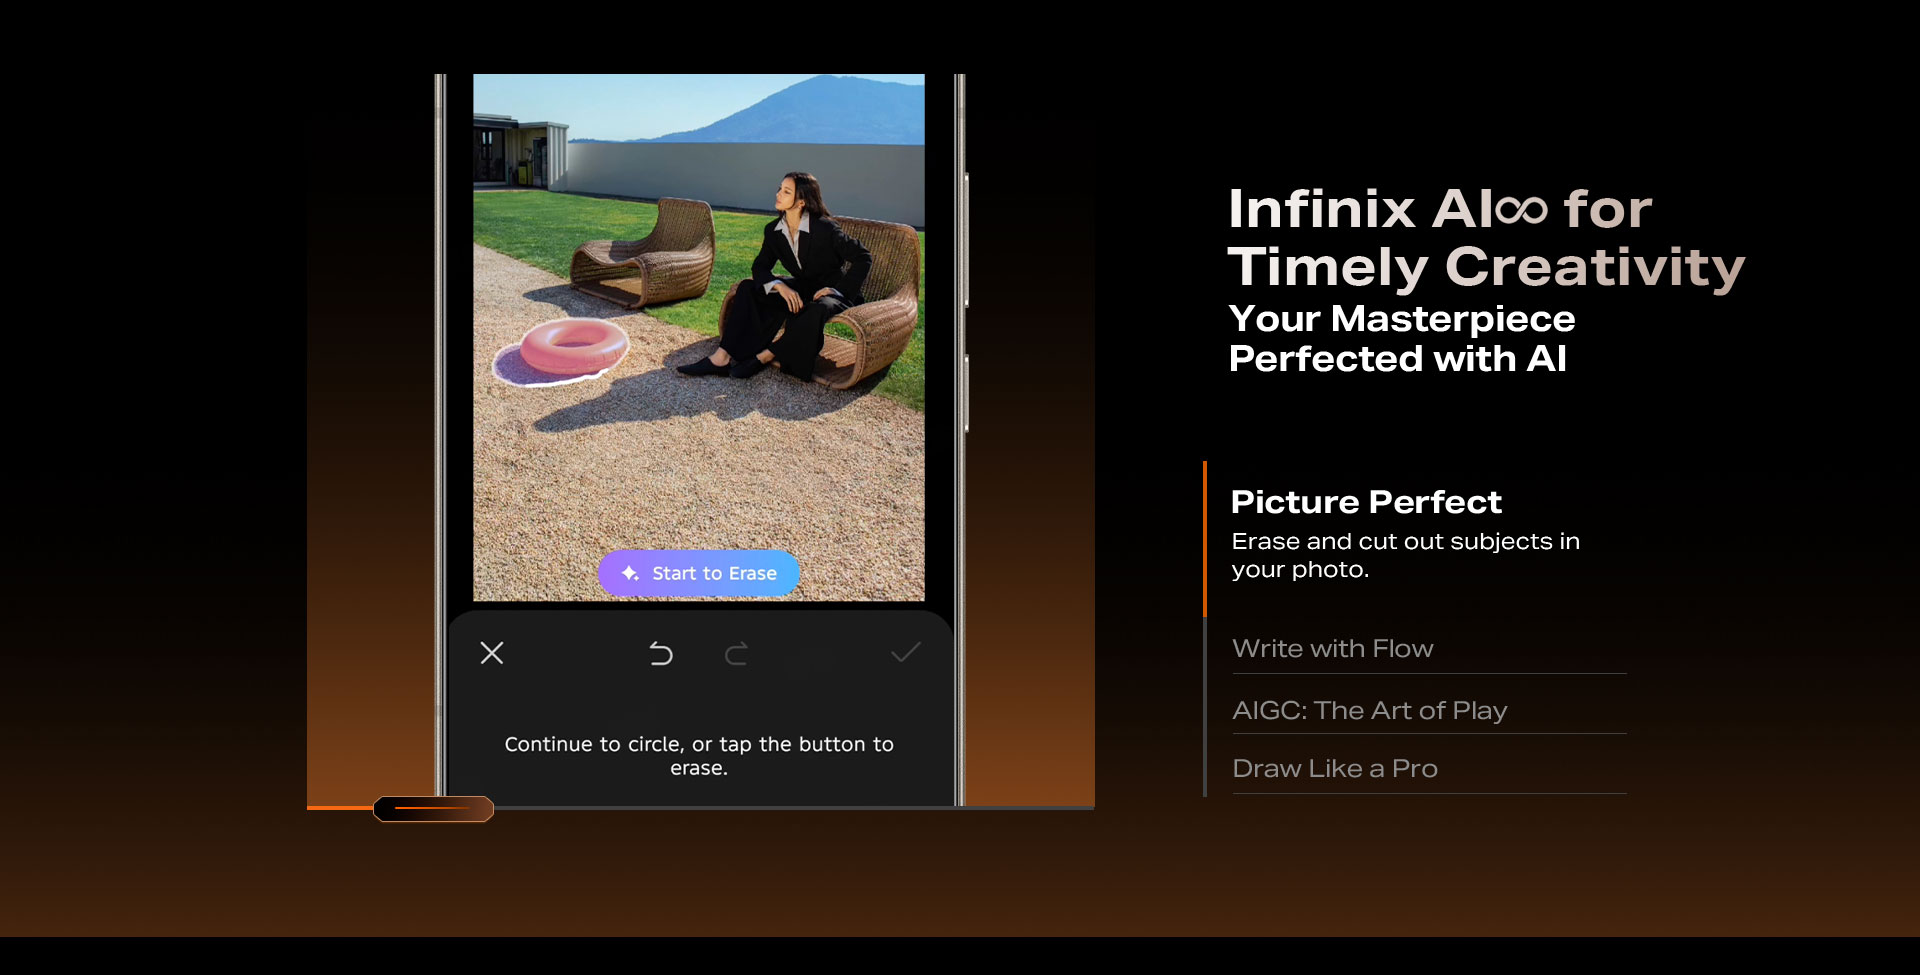Undo the last erase stroke
Viewport: 1920px width, 975px height.
click(660, 654)
